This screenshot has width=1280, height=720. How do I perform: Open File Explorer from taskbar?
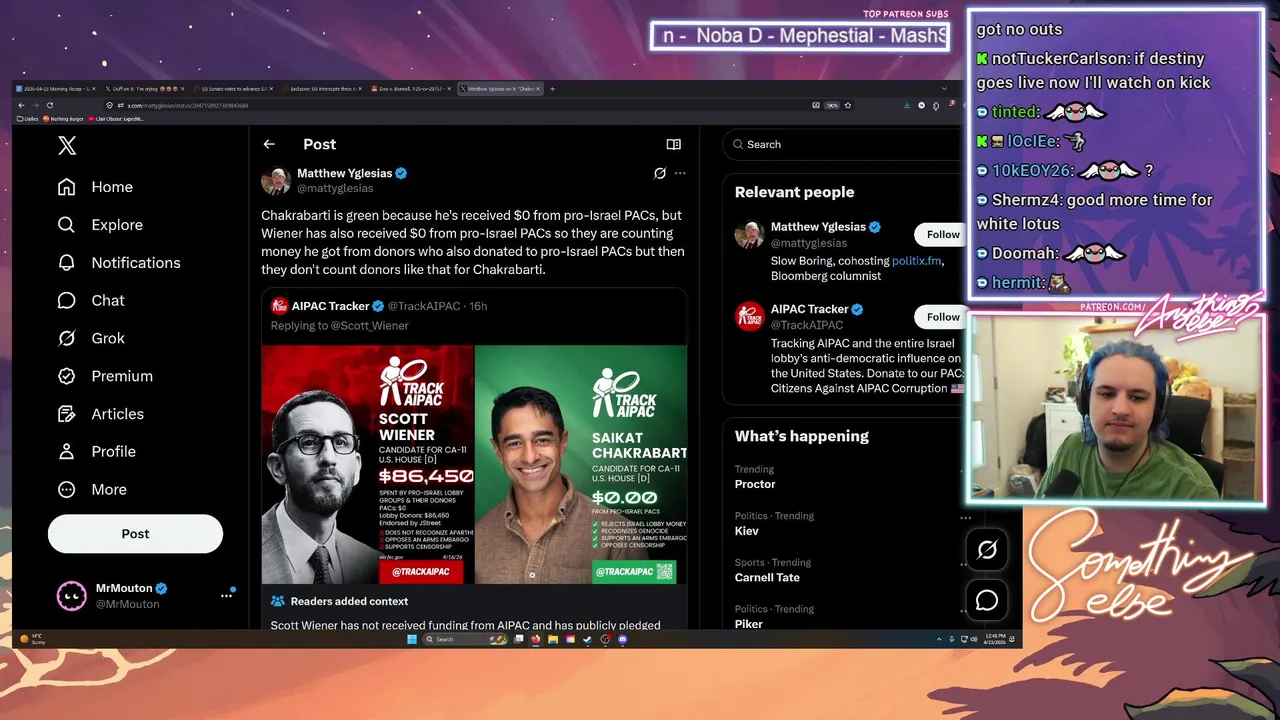(553, 639)
